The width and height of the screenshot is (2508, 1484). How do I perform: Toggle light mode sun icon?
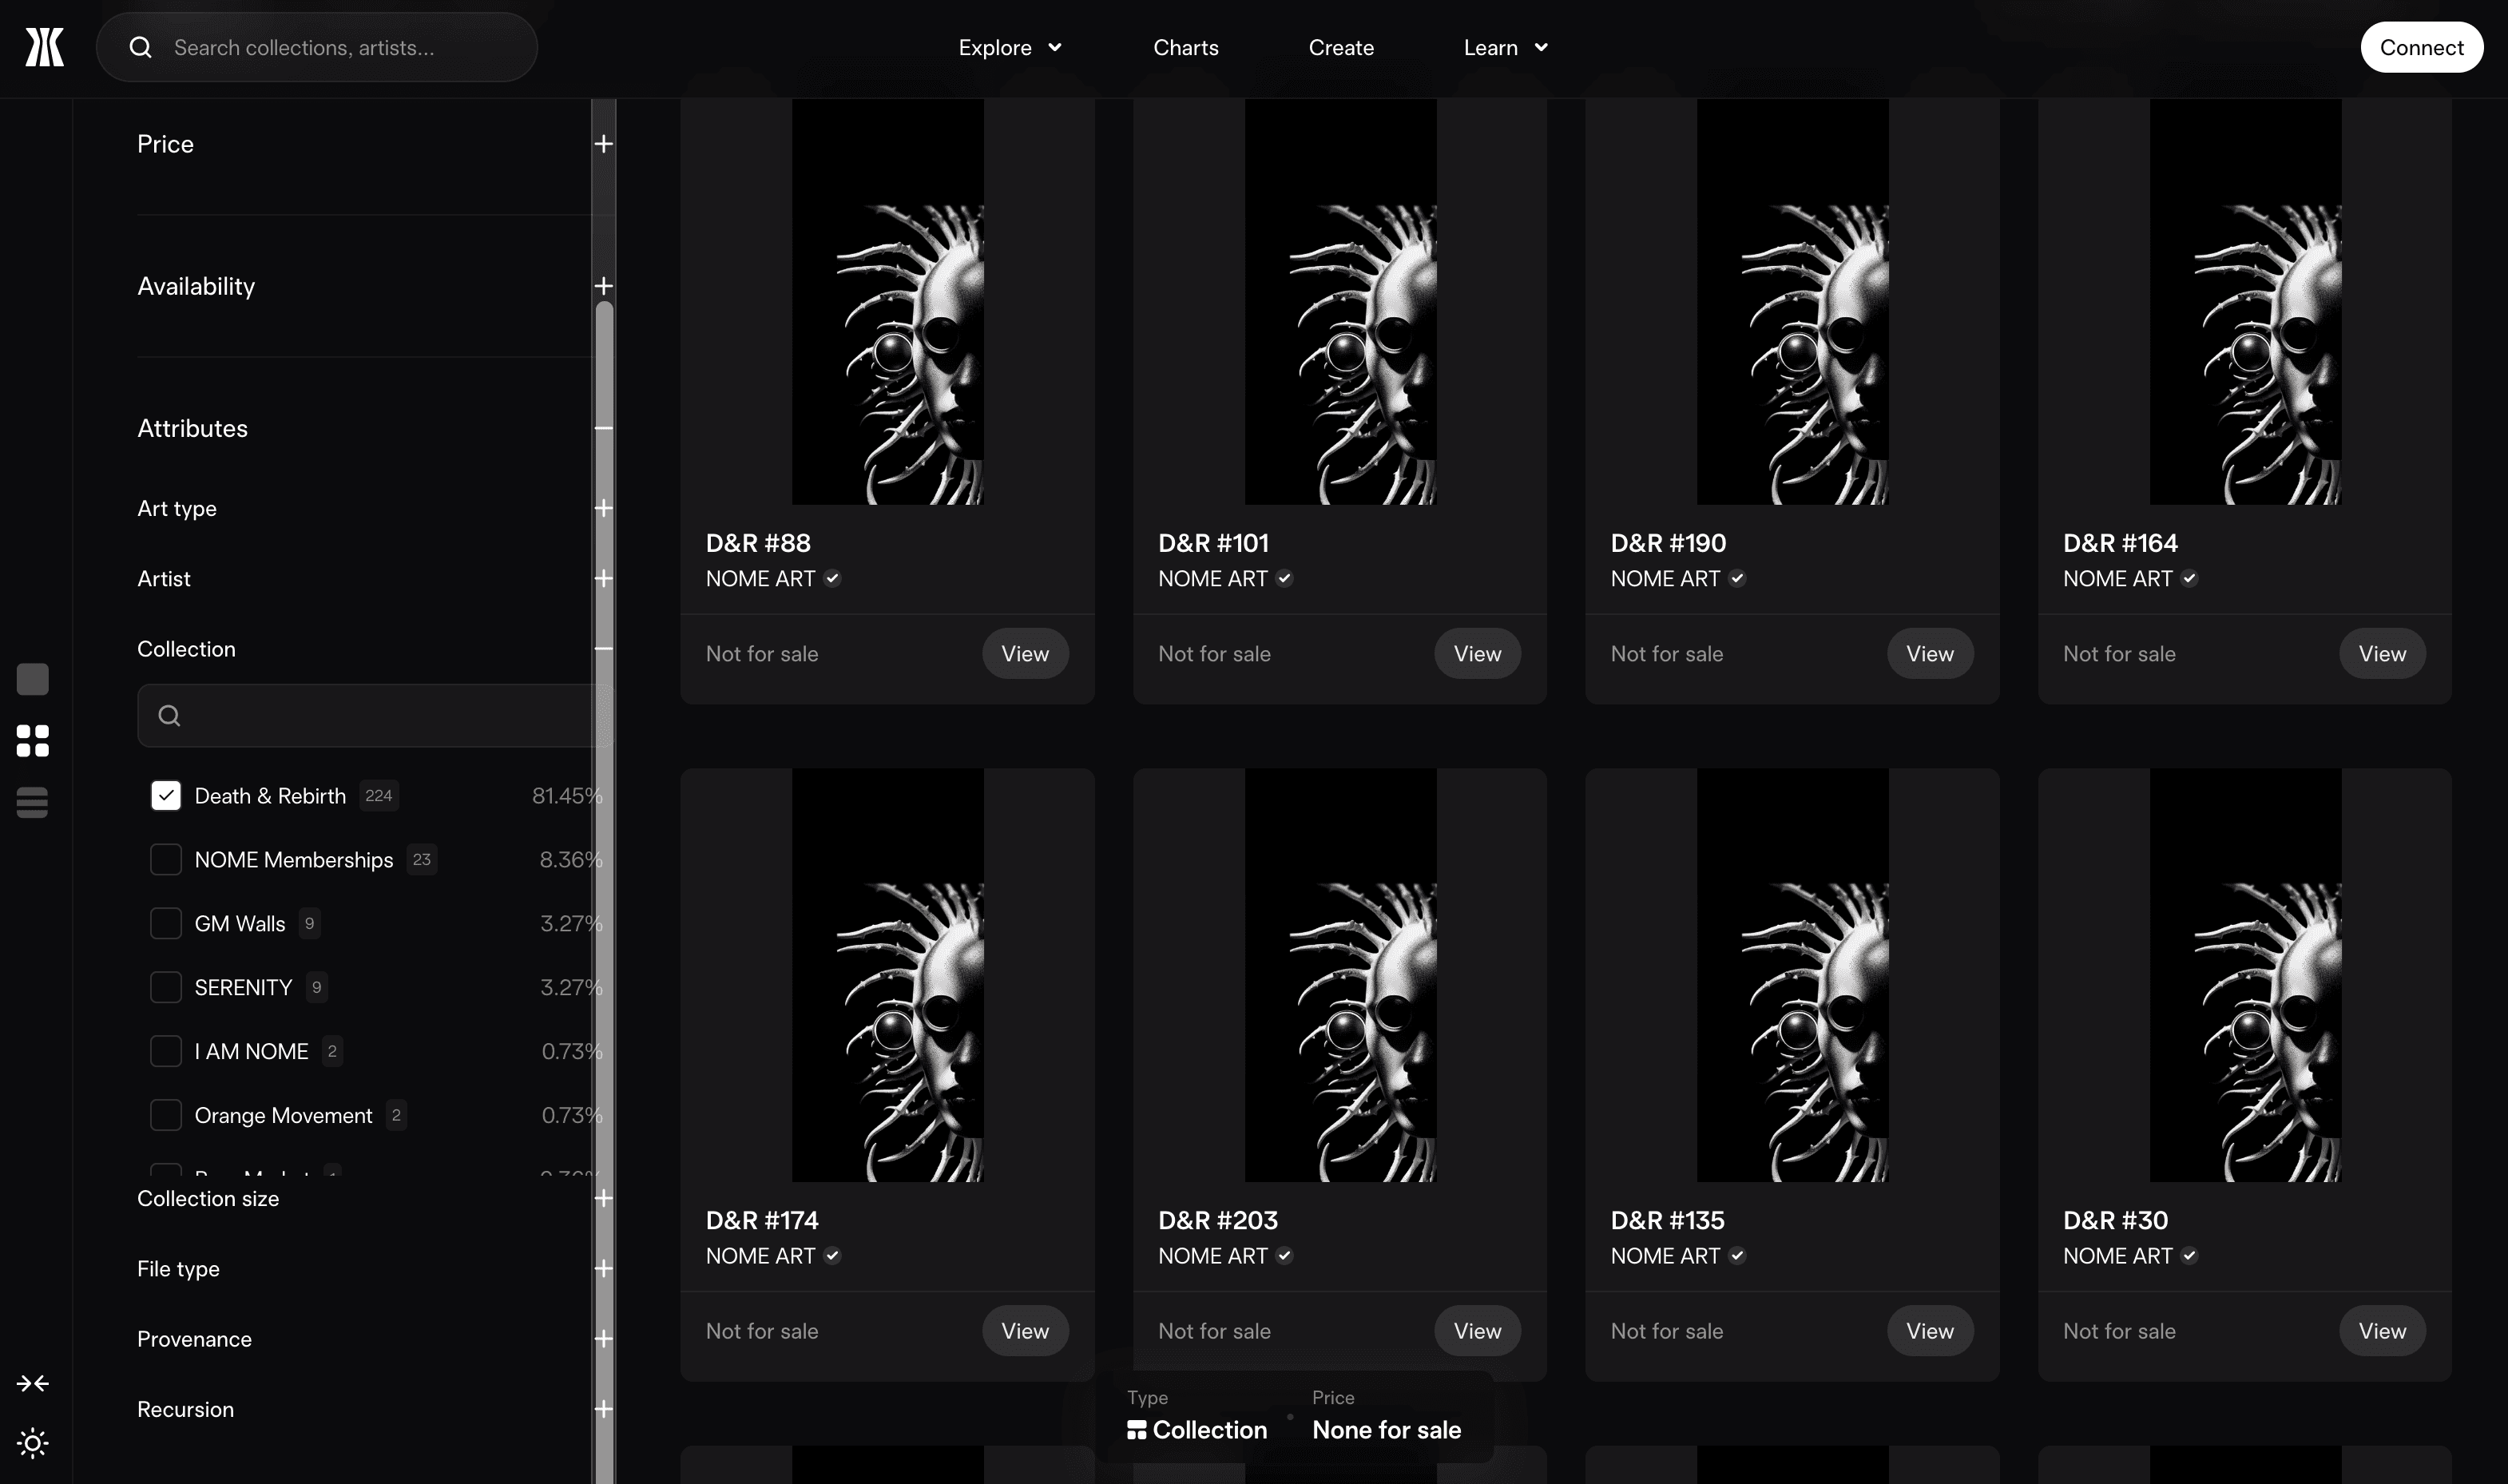(x=32, y=1443)
